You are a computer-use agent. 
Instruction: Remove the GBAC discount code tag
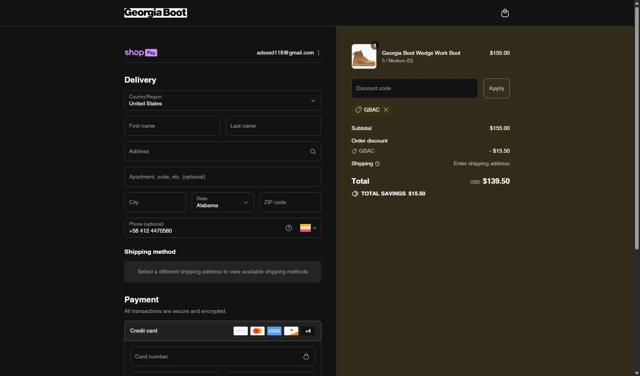pyautogui.click(x=386, y=110)
